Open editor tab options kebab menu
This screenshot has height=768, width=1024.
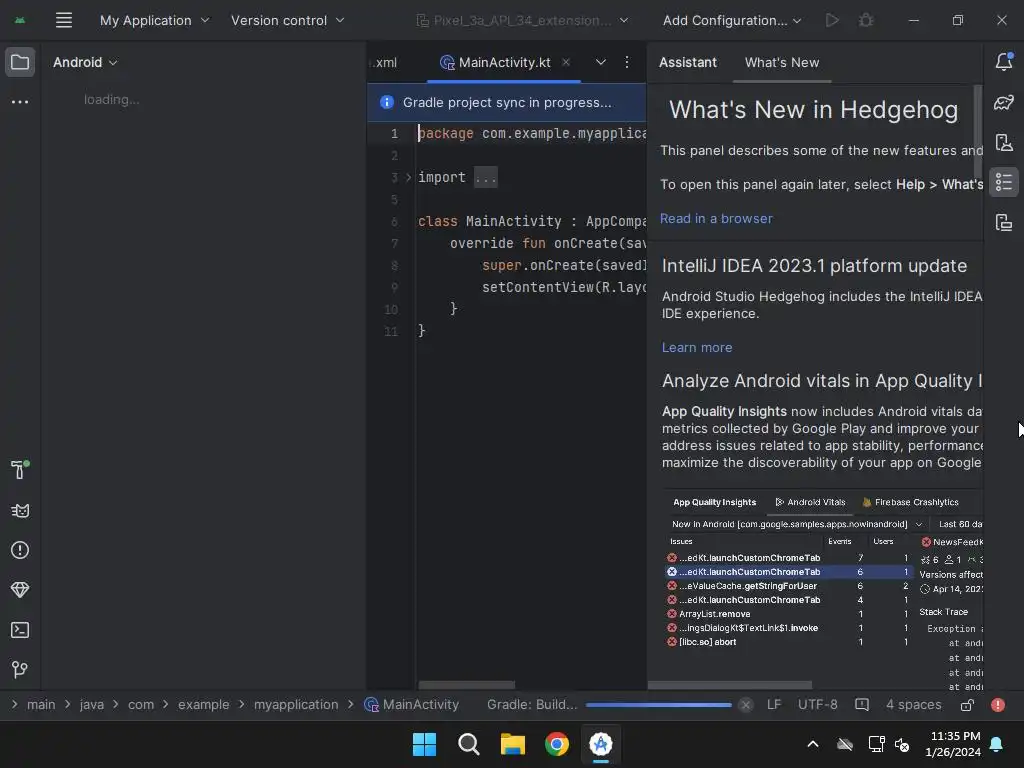point(627,62)
